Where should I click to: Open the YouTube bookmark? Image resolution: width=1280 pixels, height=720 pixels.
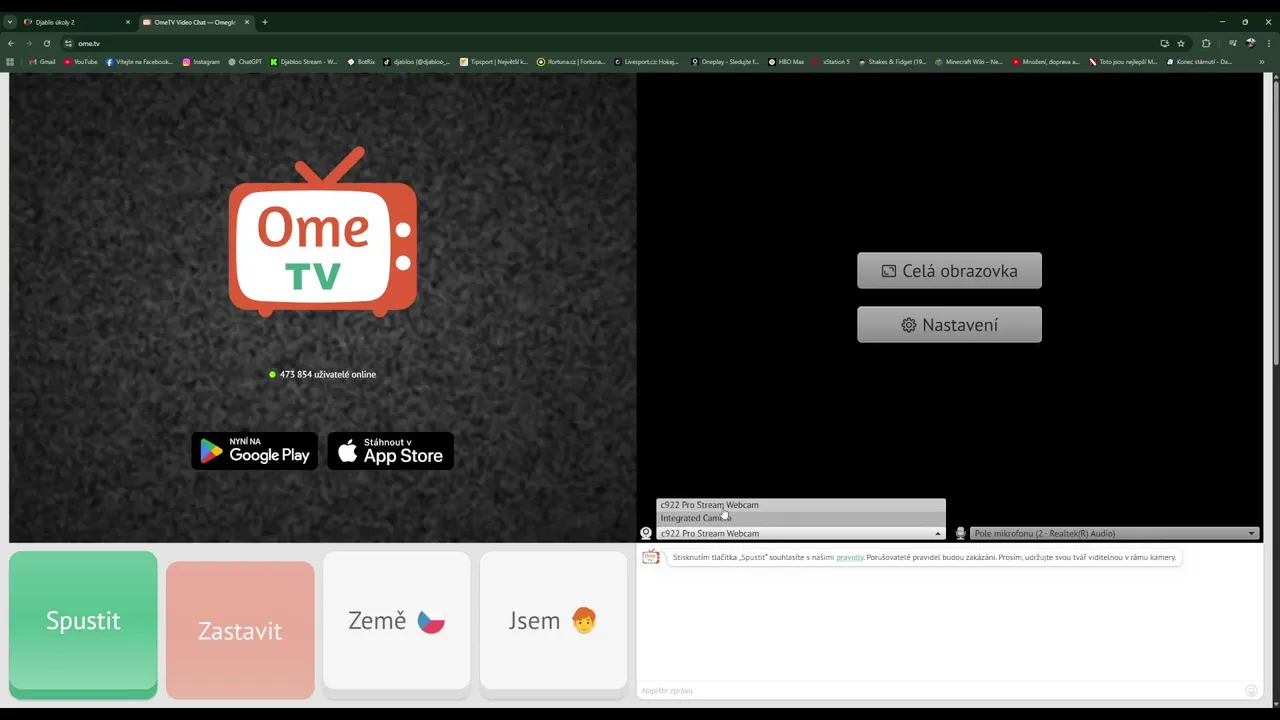(81, 62)
